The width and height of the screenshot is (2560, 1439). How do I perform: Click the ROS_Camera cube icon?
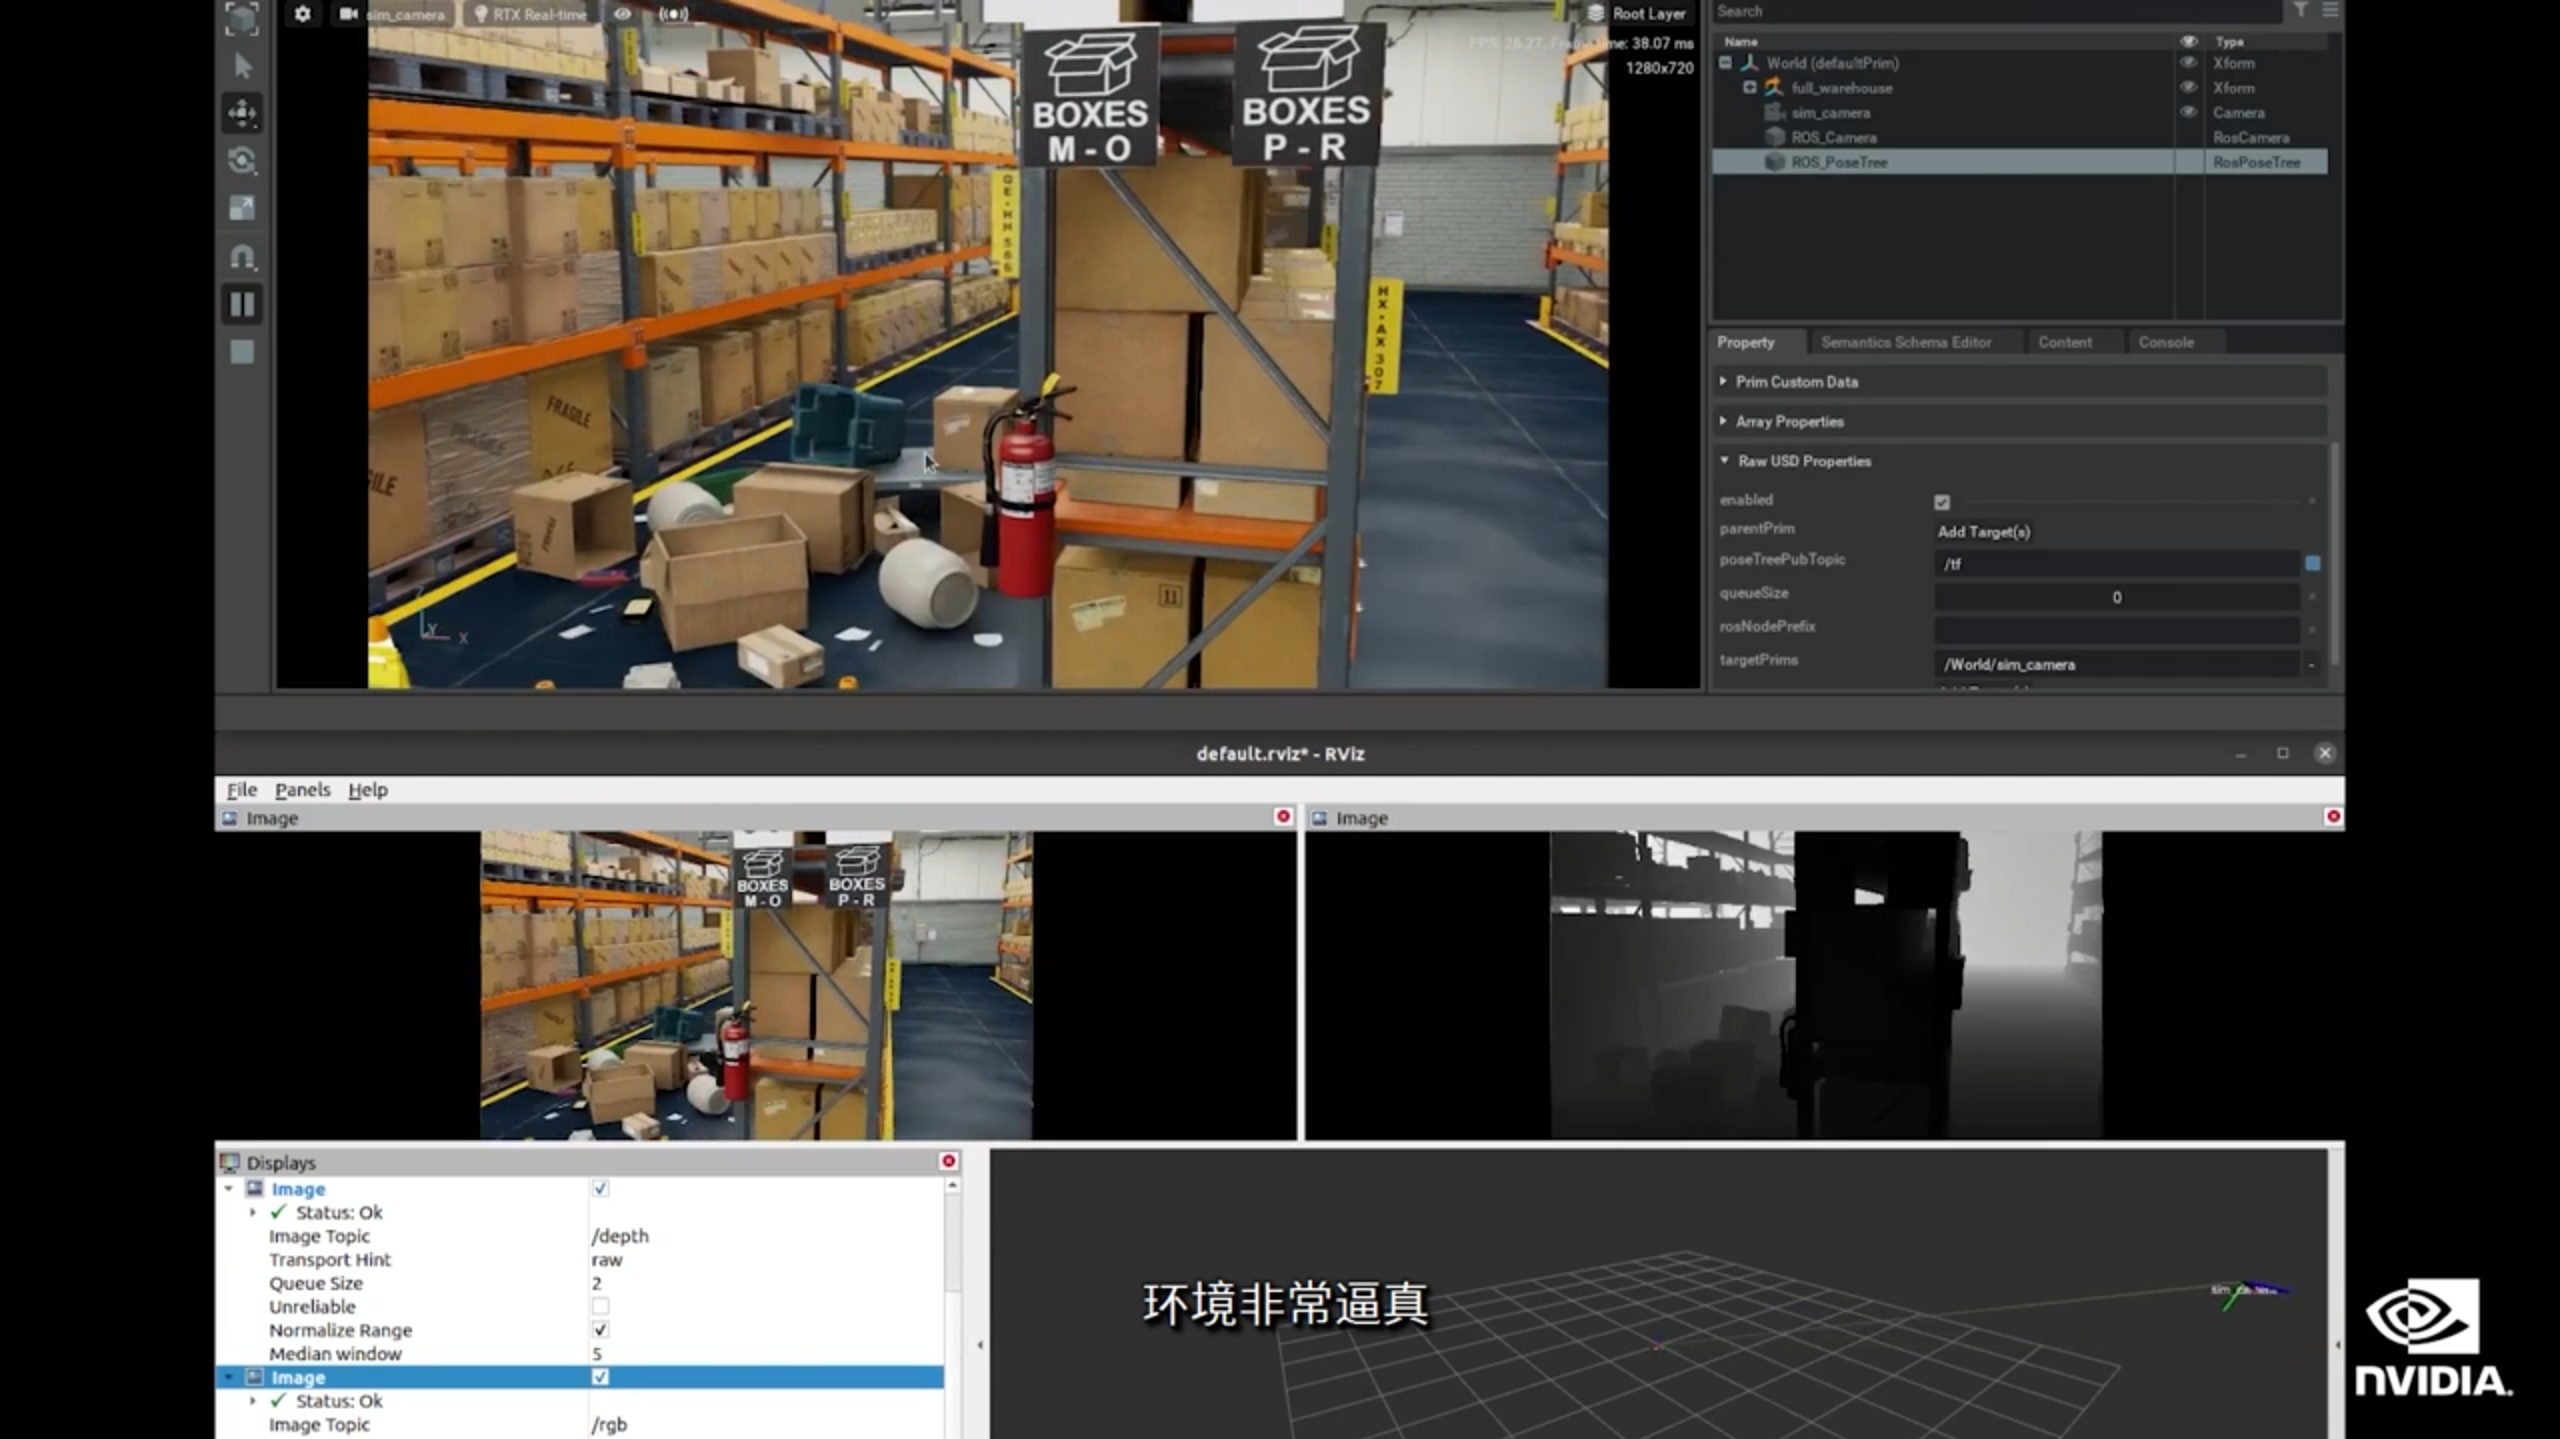[1774, 137]
